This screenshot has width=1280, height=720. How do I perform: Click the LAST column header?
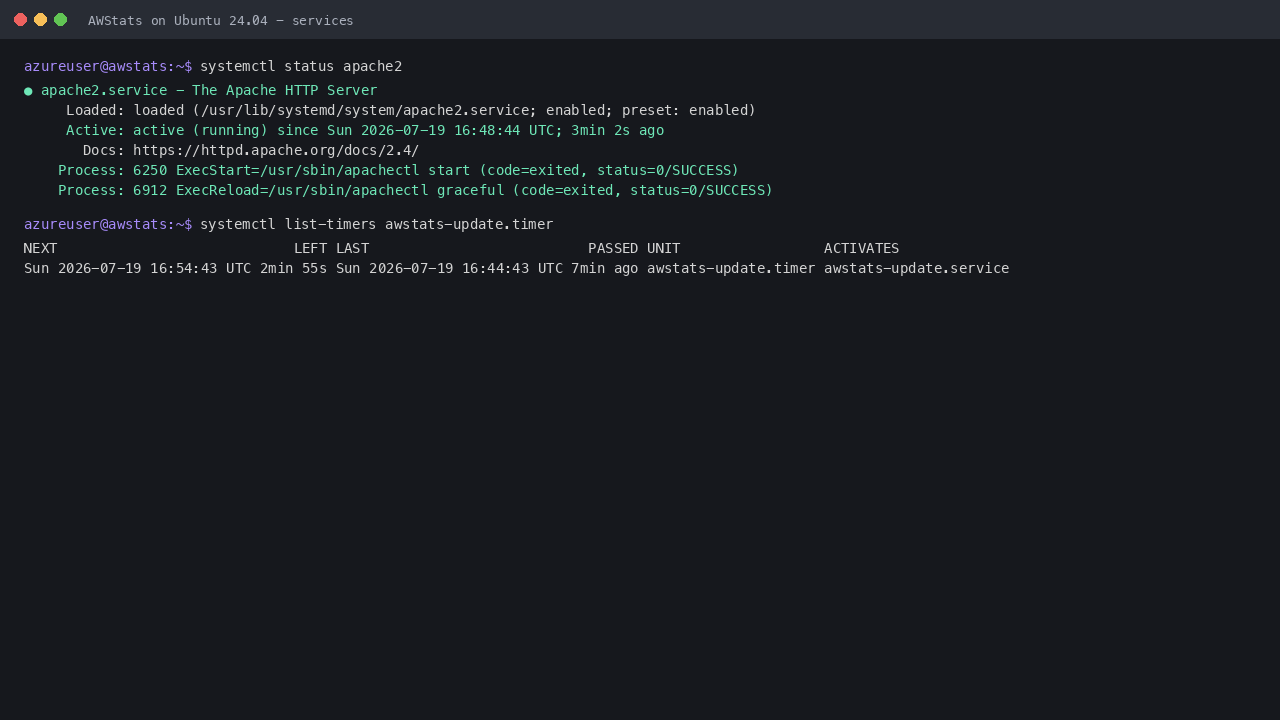353,248
